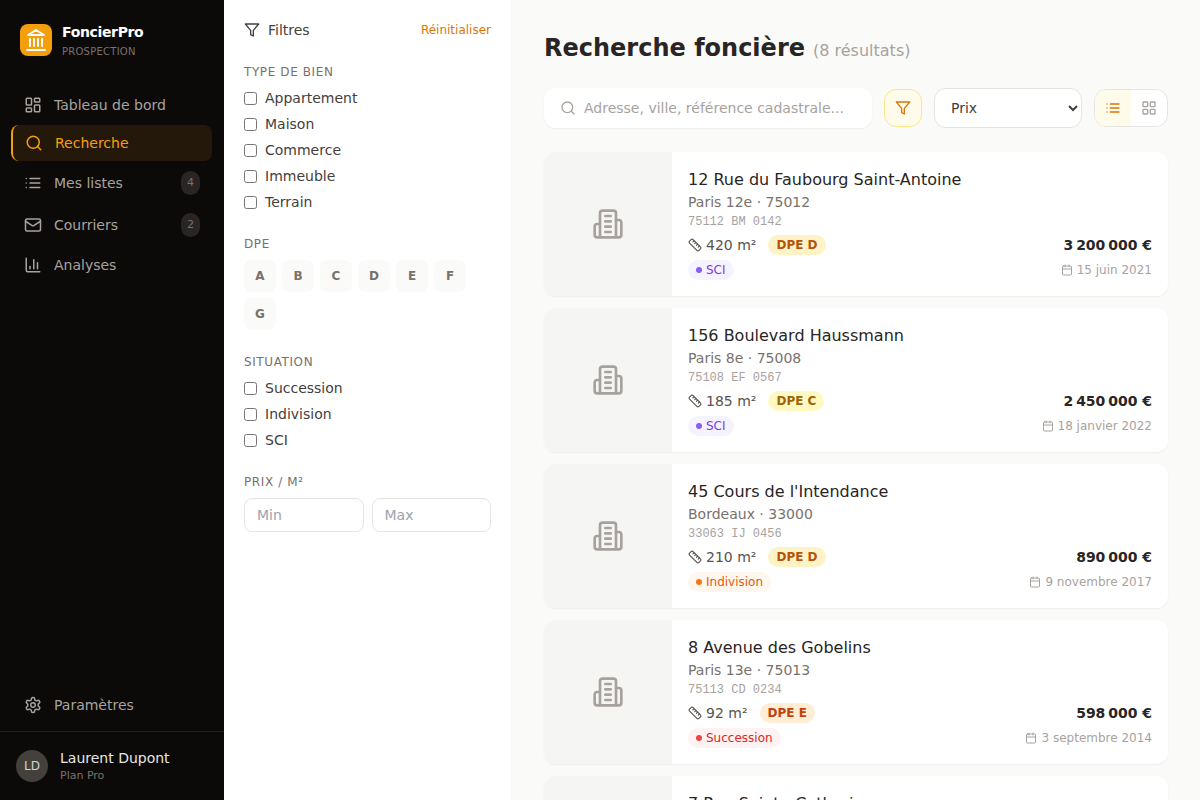Go to Courriers in the sidebar
Screen dimensions: 1200x800
[x=111, y=225]
